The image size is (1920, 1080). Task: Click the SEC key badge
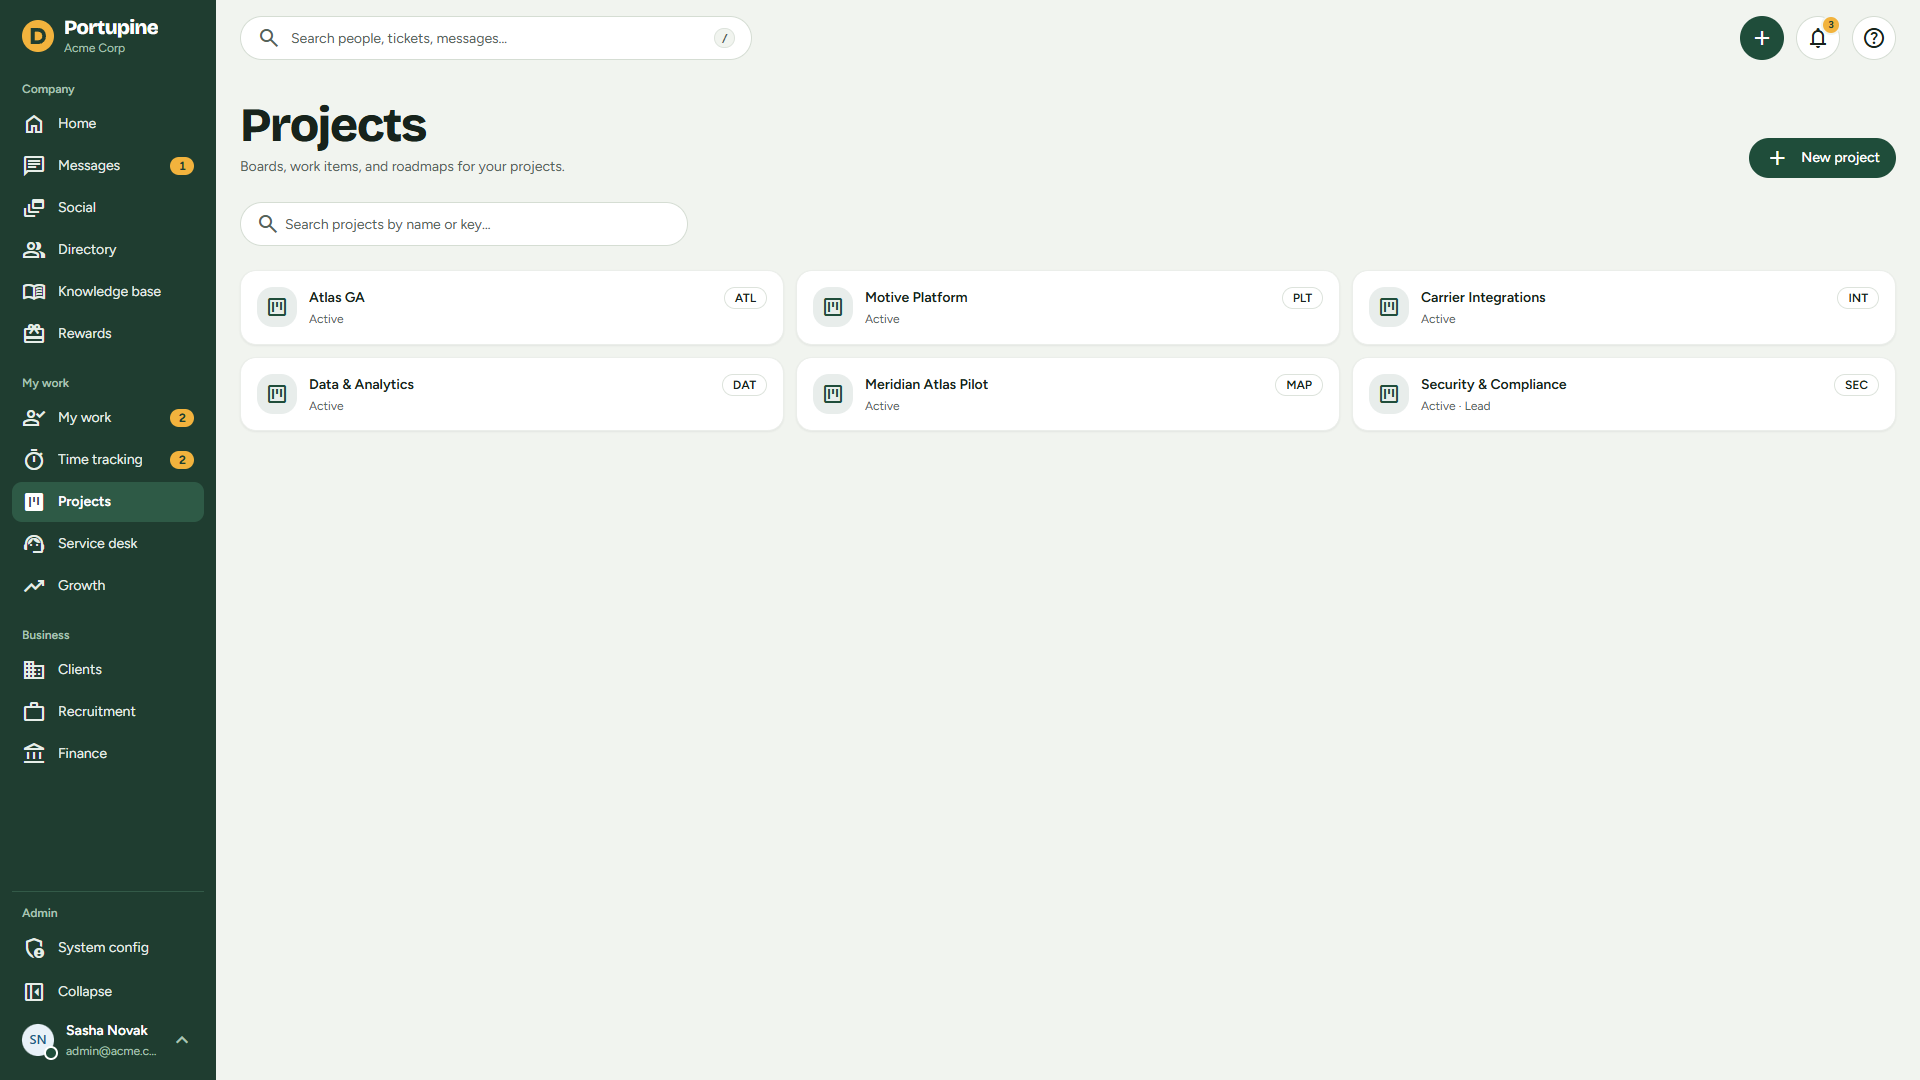coord(1856,385)
